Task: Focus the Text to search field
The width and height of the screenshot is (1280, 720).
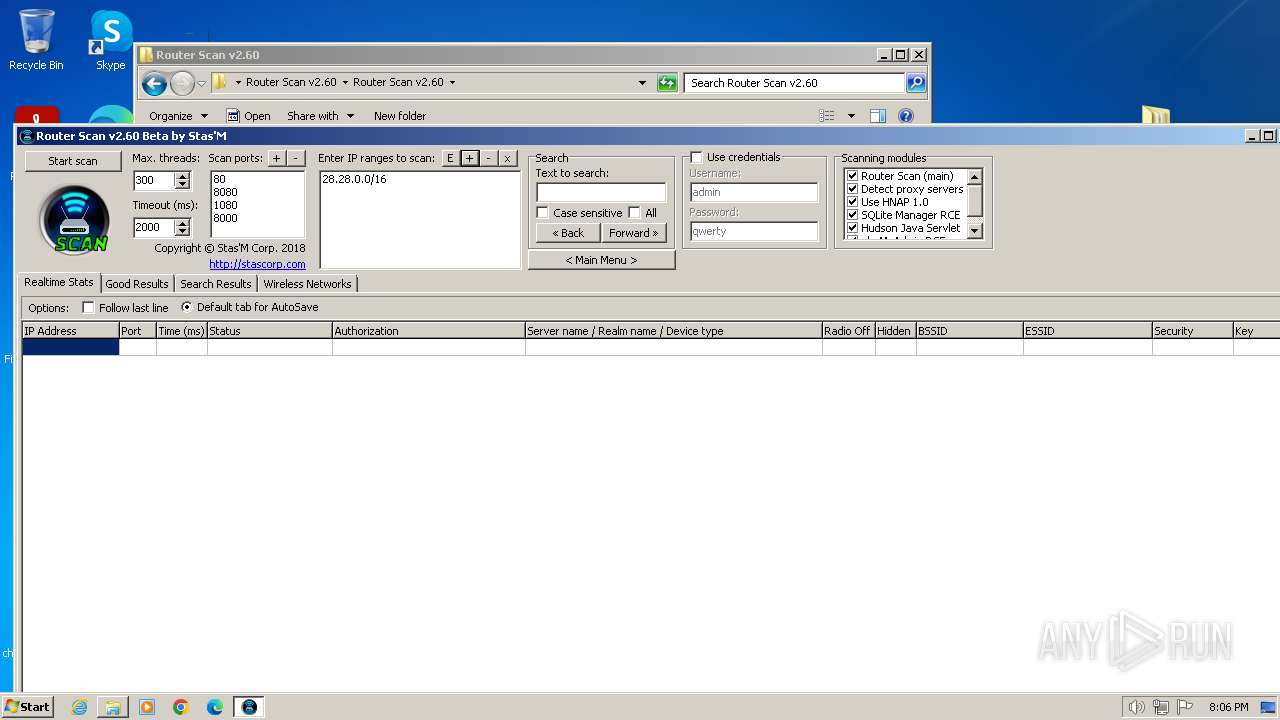Action: pyautogui.click(x=601, y=192)
